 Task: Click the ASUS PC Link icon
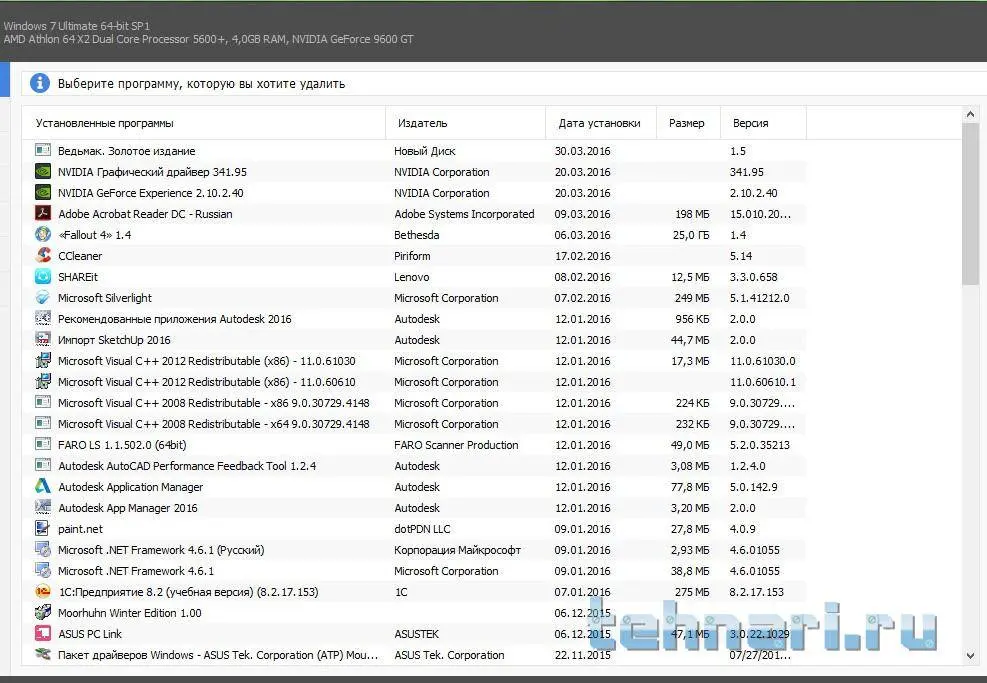click(x=43, y=633)
